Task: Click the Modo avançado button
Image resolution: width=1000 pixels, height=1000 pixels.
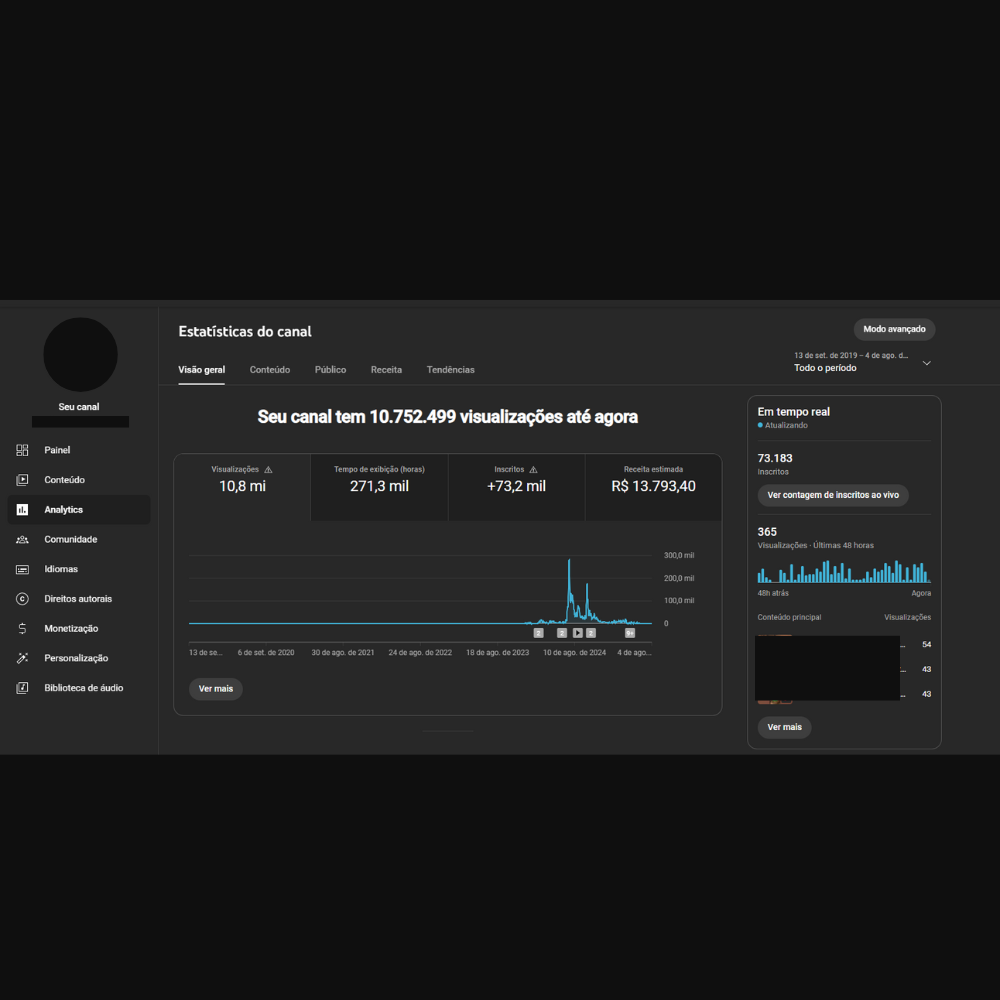Action: (x=894, y=329)
